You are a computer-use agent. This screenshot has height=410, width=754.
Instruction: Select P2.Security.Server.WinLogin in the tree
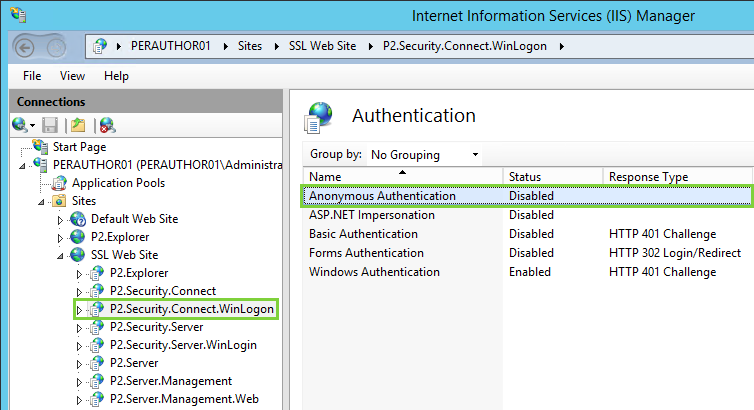coord(183,345)
